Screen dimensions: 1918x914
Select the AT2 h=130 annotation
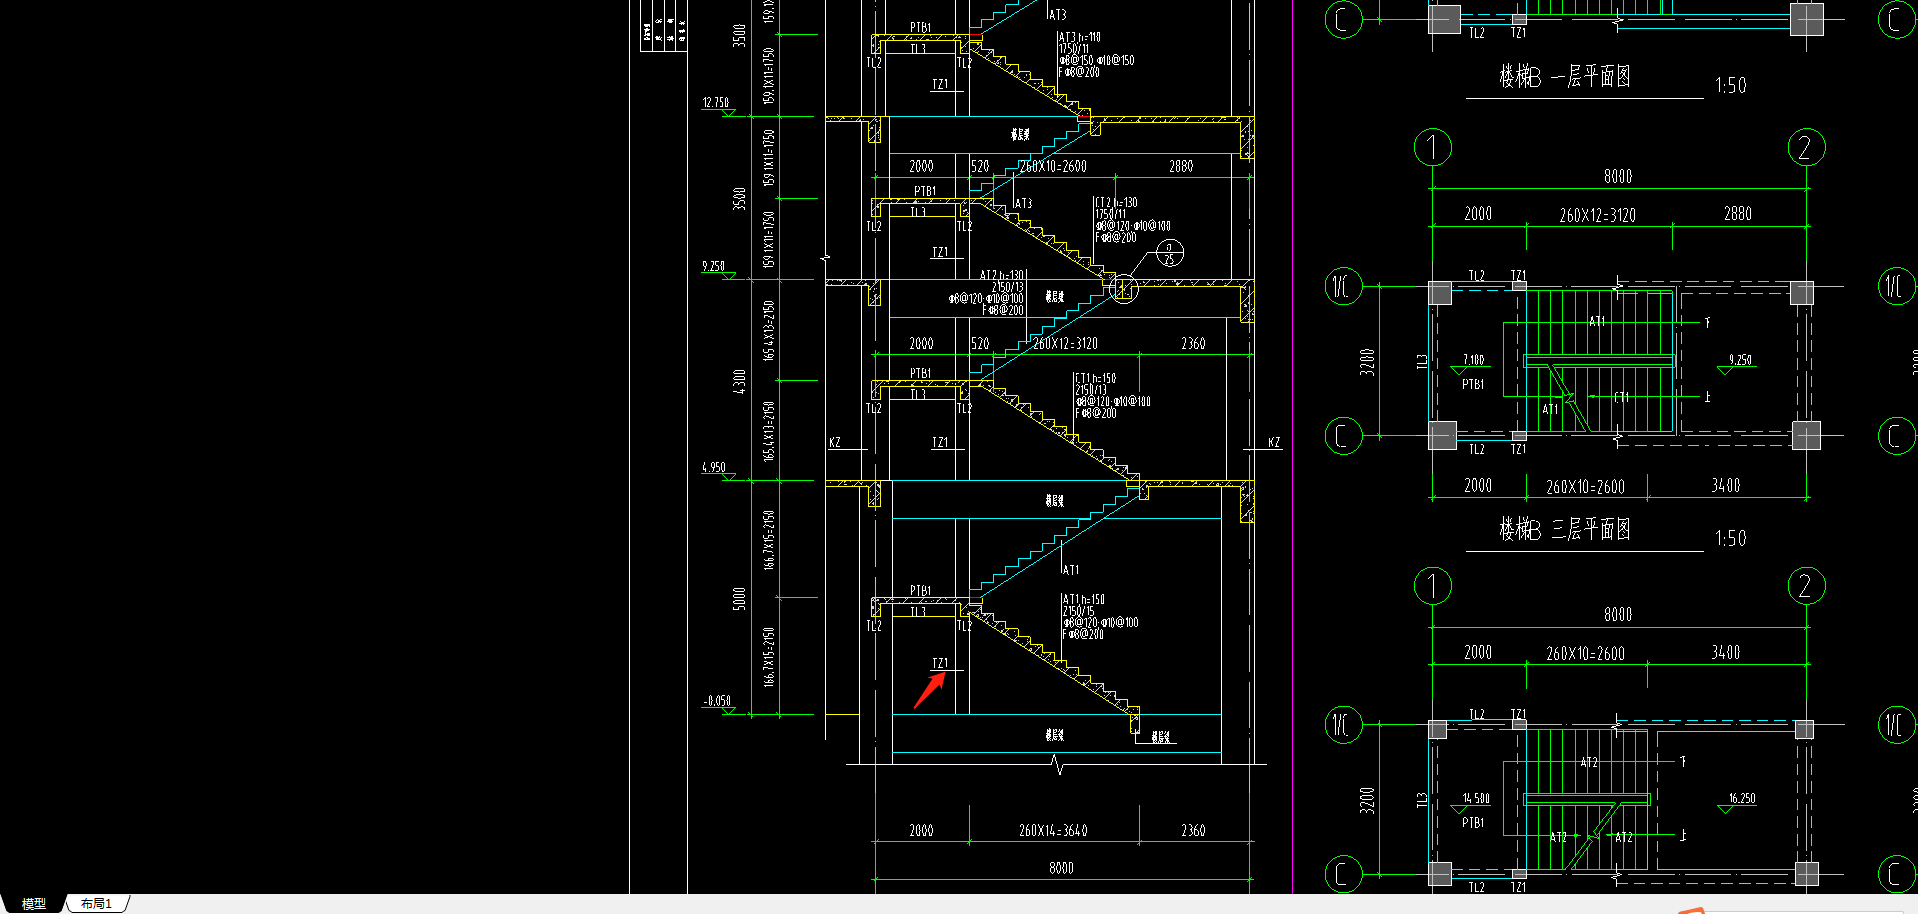tap(1002, 275)
